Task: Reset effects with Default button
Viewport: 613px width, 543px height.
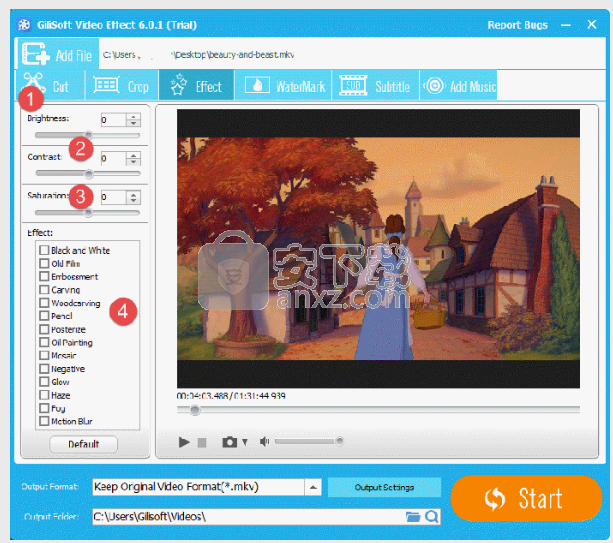Action: coord(83,444)
